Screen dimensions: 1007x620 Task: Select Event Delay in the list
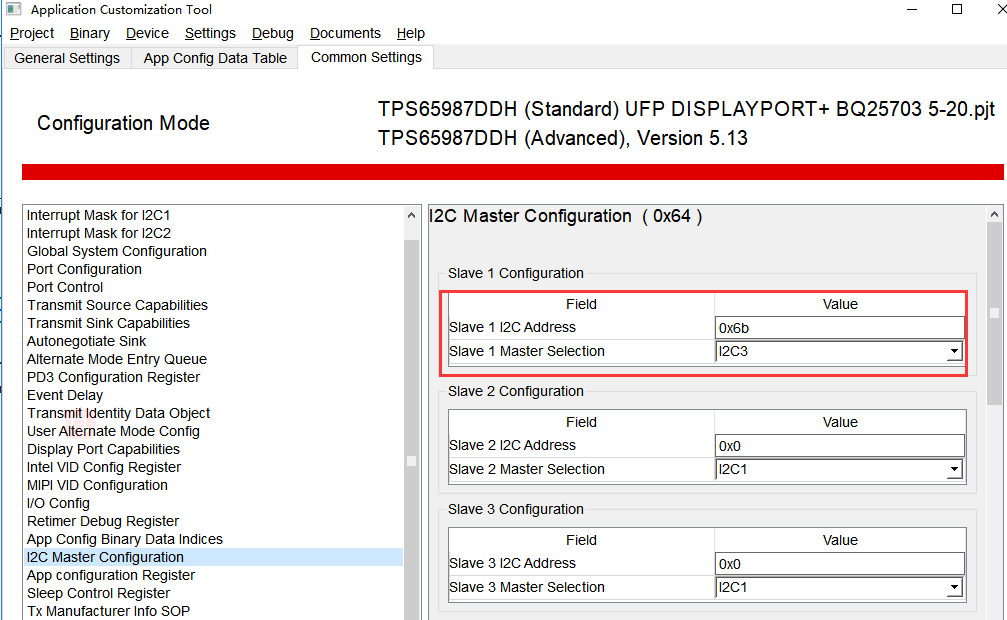tap(213, 395)
